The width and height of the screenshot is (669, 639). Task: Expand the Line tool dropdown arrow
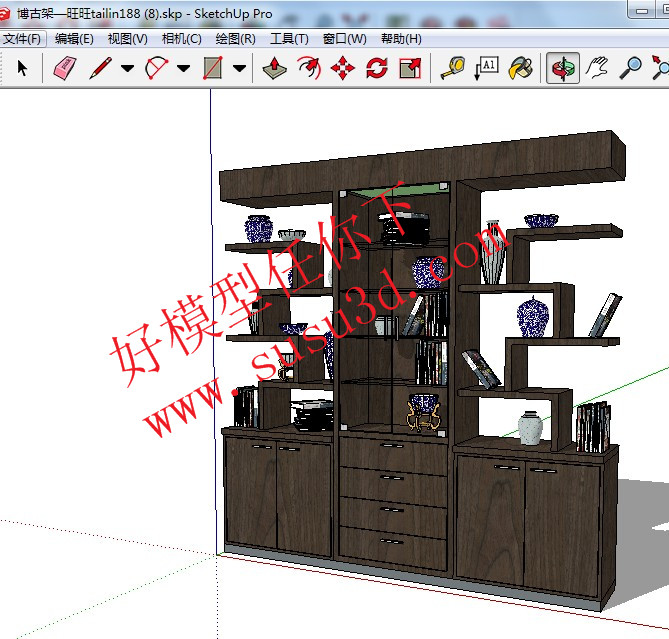point(127,68)
